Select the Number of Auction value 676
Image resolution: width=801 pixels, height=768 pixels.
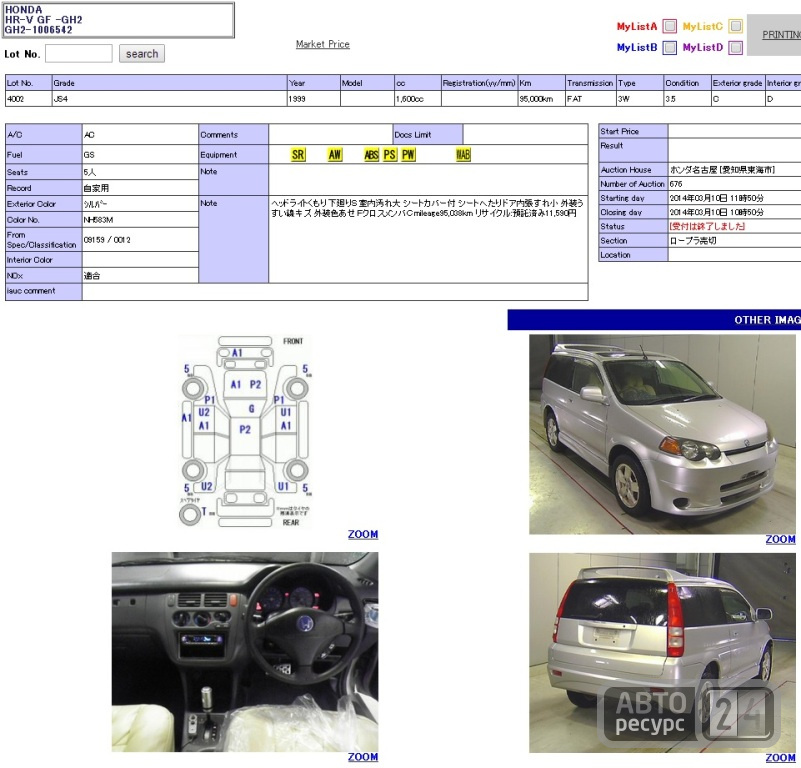[x=676, y=184]
